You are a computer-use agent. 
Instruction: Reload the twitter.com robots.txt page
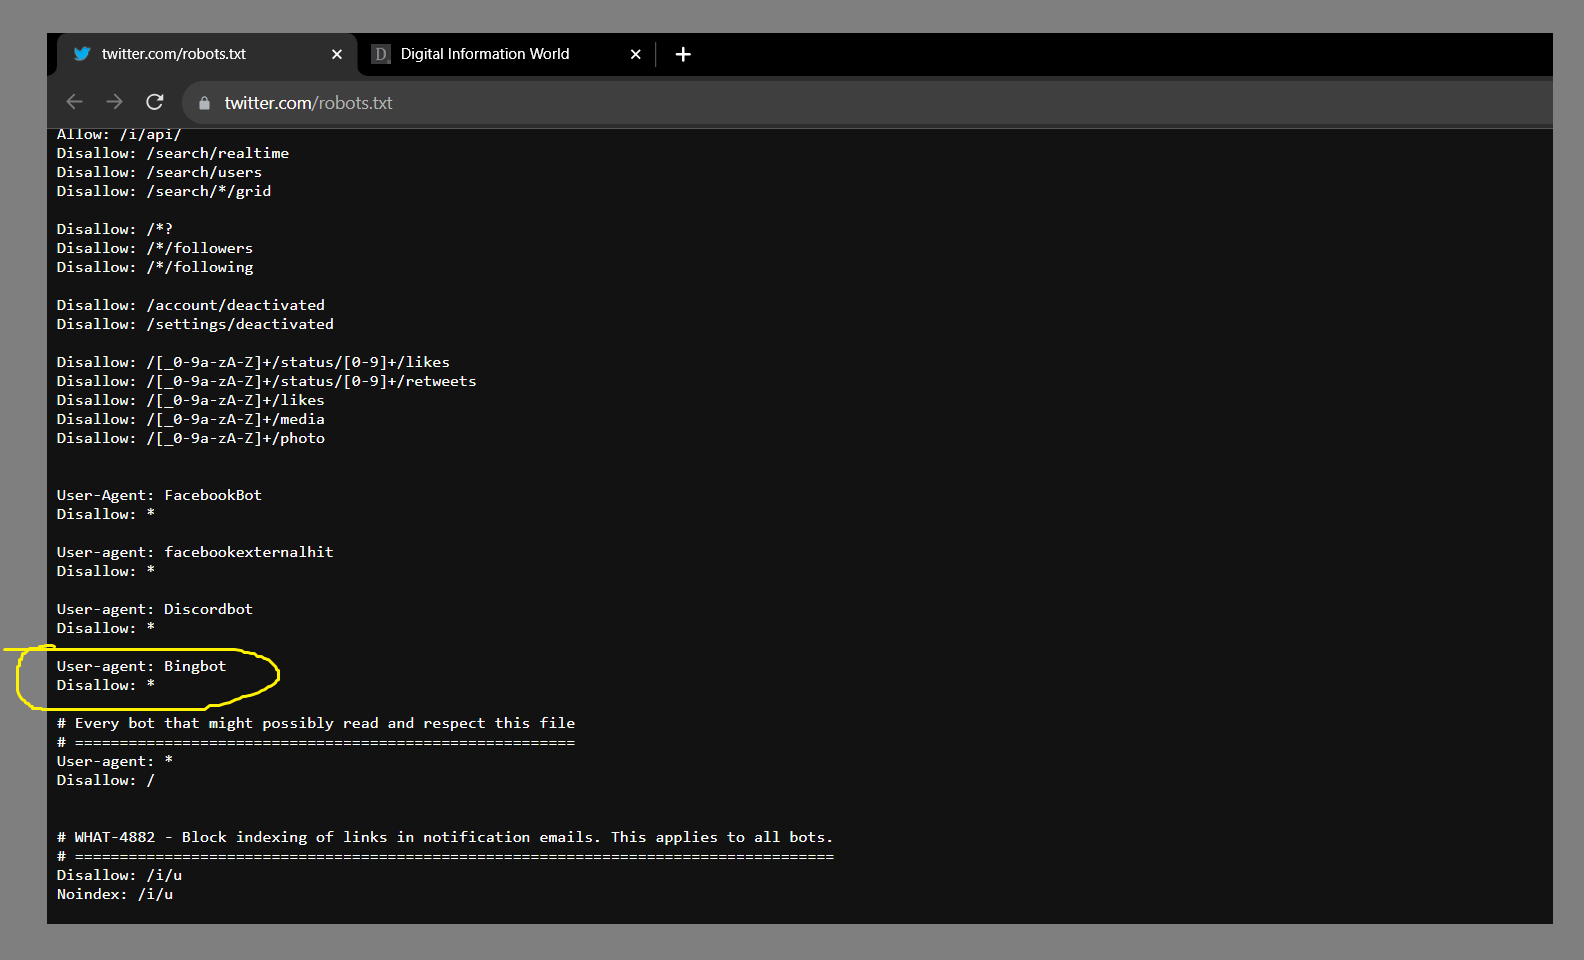click(154, 102)
